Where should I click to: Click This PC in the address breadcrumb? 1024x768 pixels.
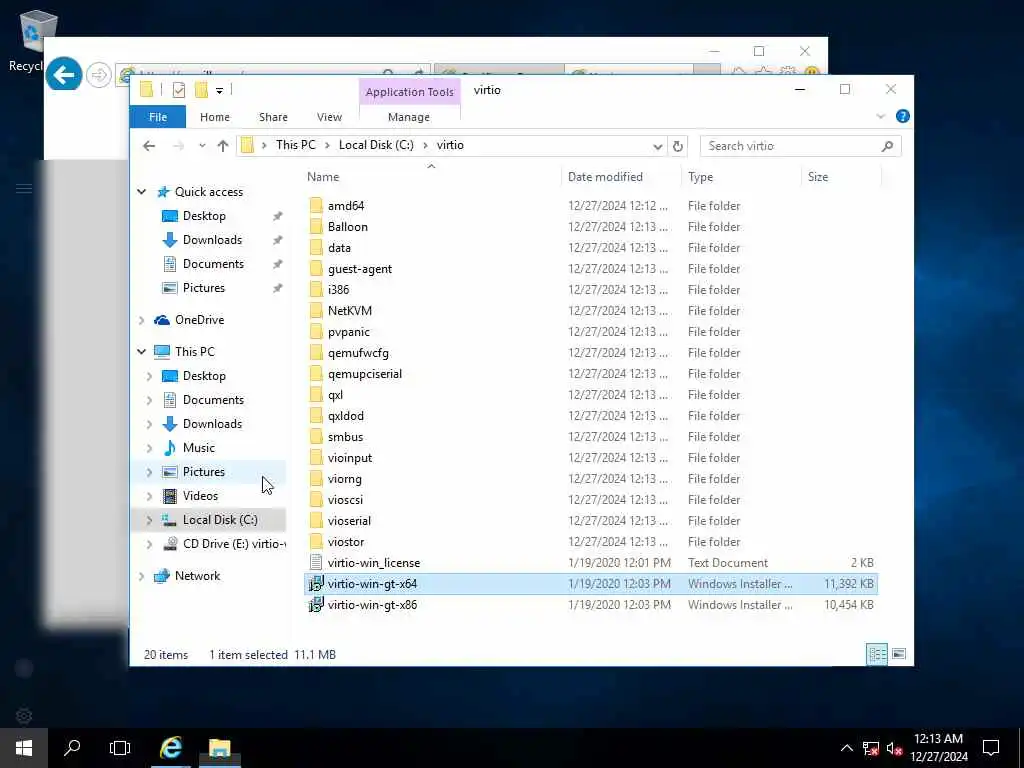pyautogui.click(x=295, y=145)
